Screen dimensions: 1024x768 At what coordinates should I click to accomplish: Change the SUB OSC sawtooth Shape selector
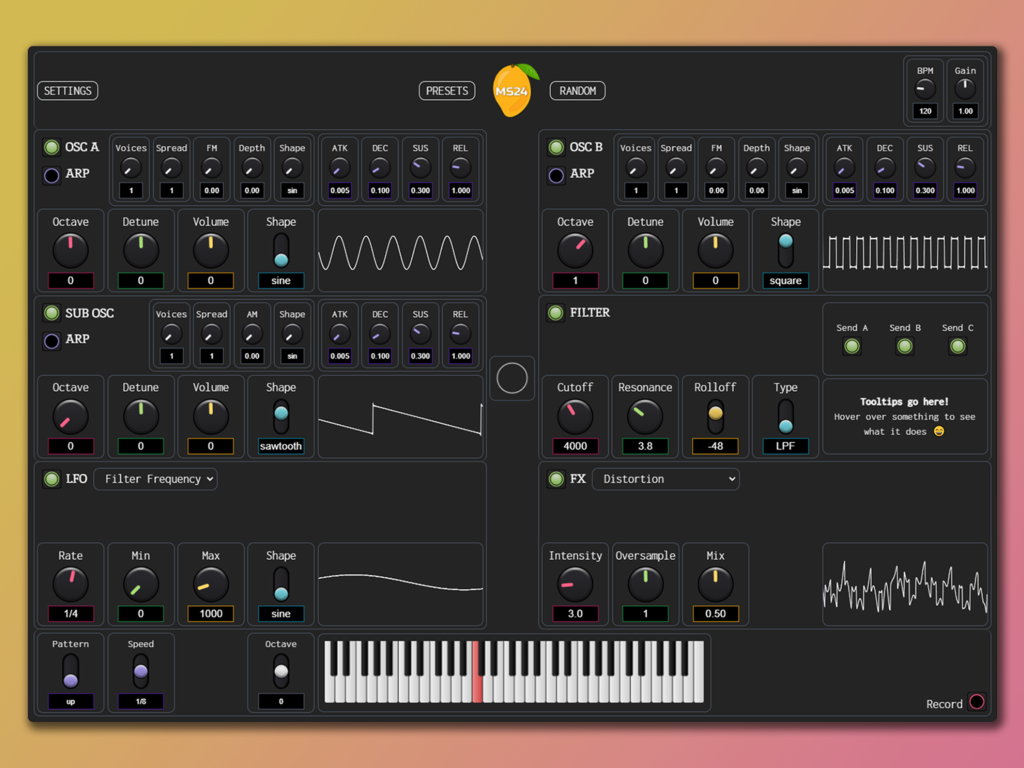click(x=281, y=417)
